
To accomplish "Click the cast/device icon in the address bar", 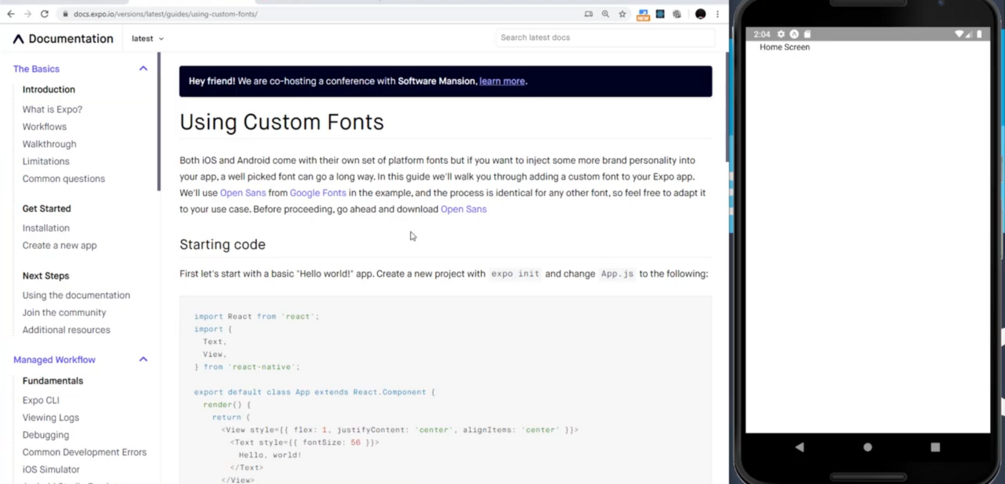I will tap(588, 14).
